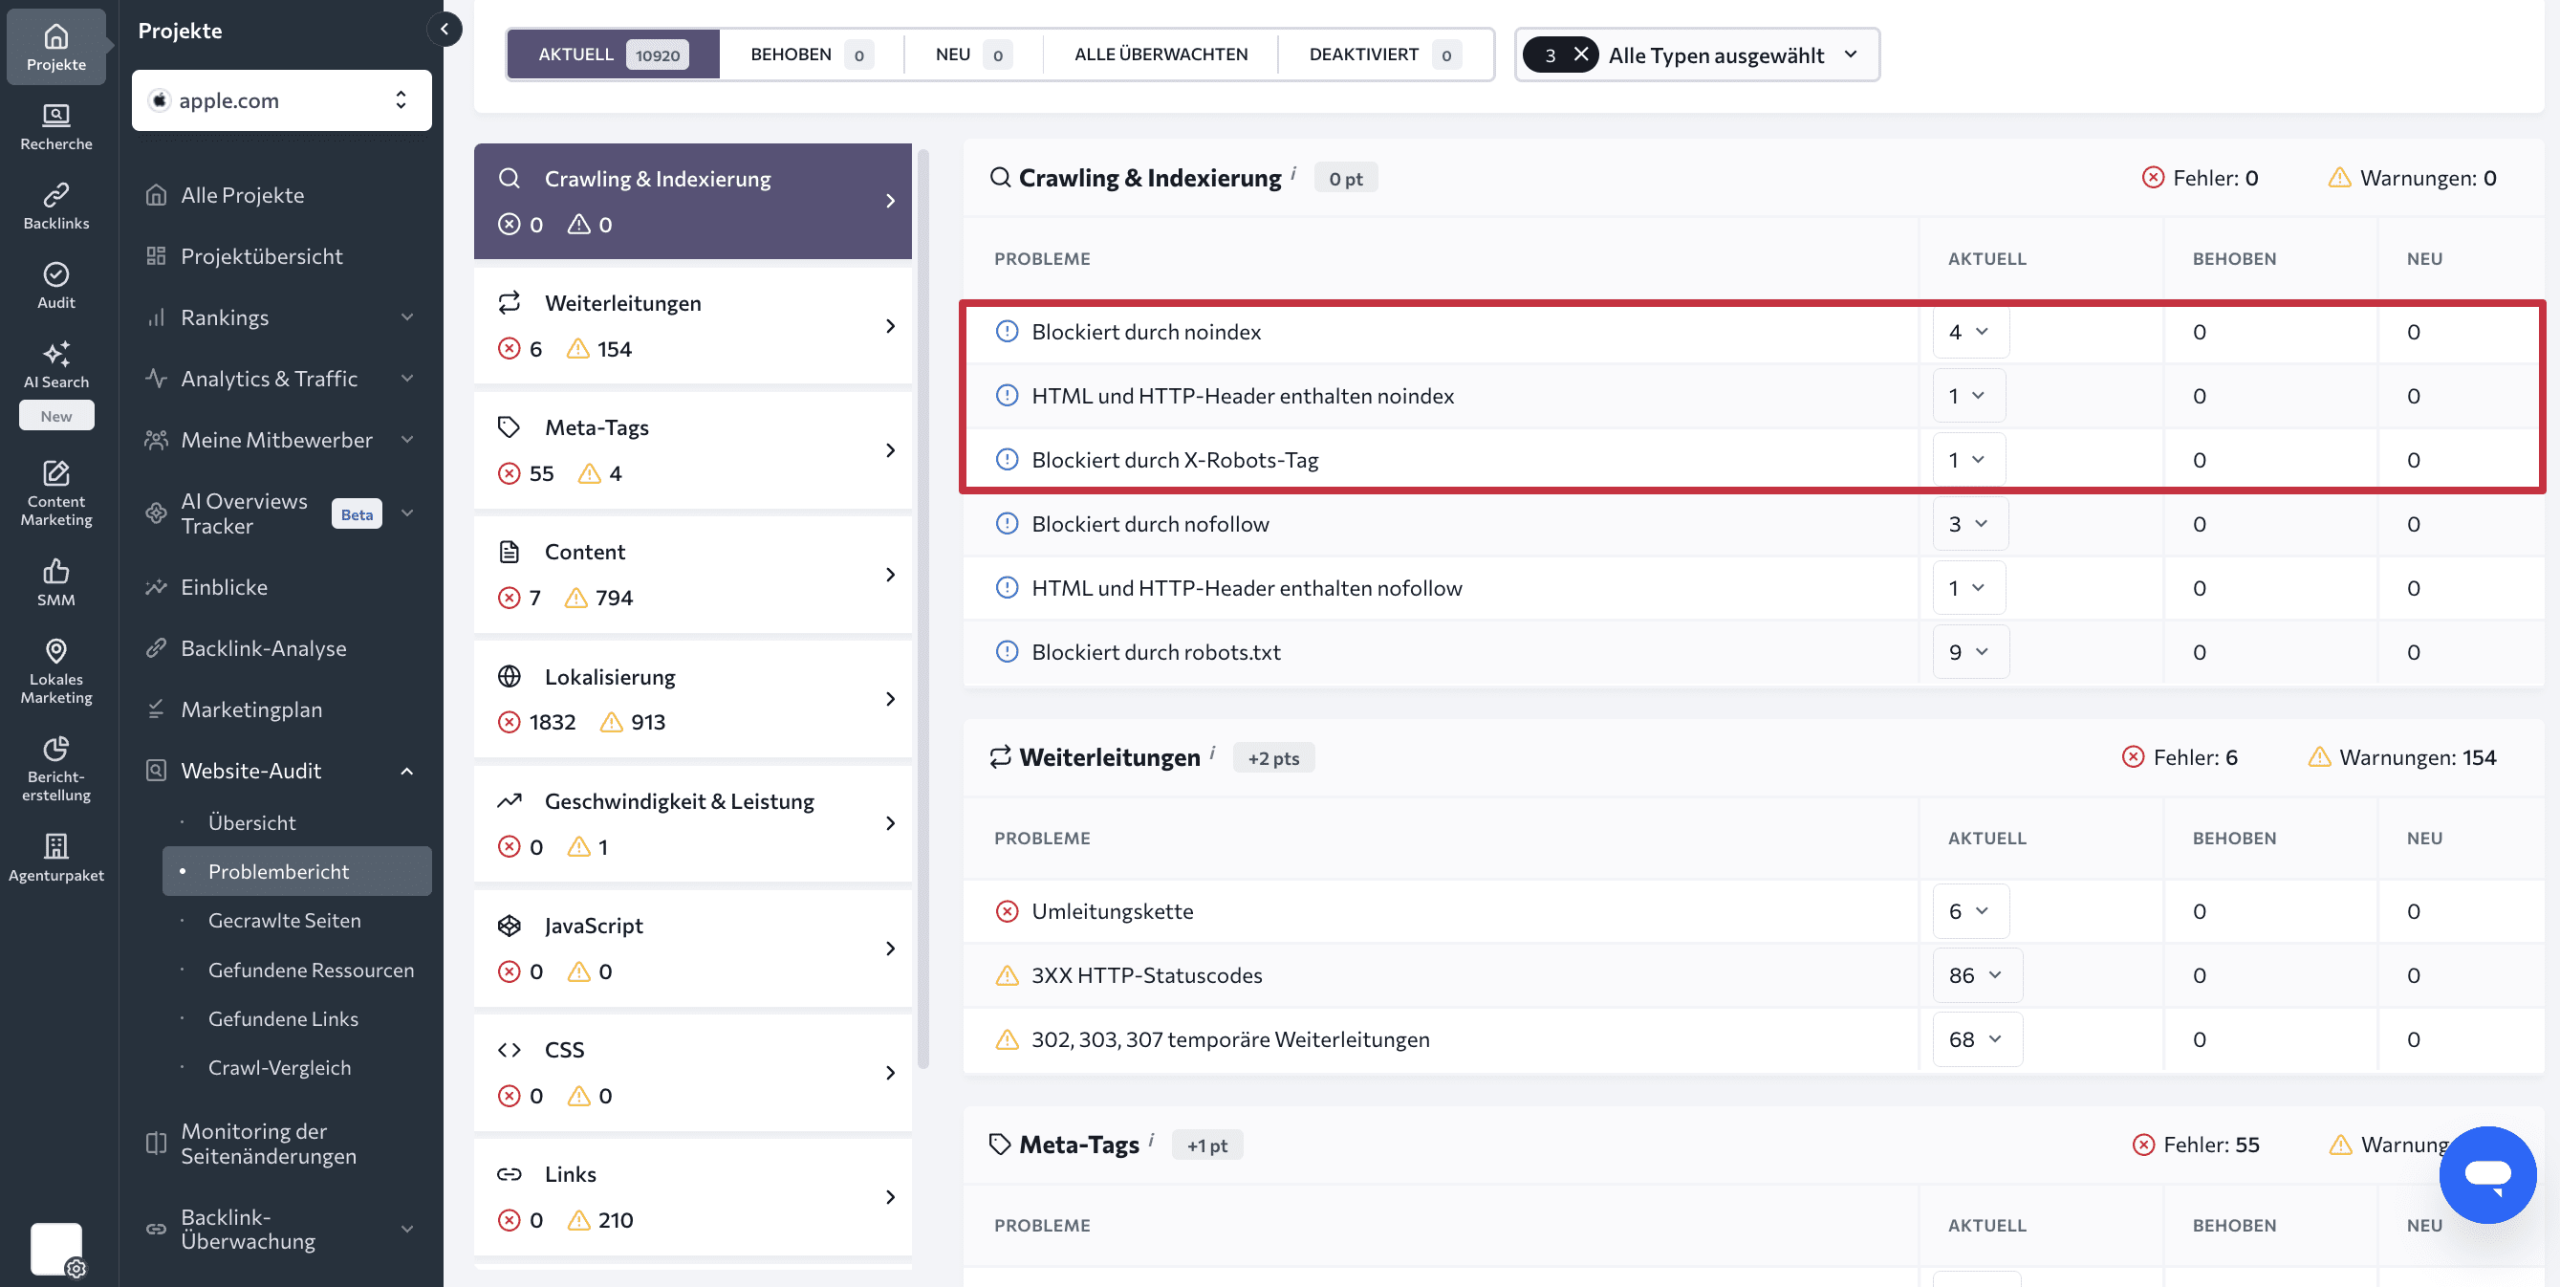Open Lokales Marketing in the left rail
Image resolution: width=2560 pixels, height=1287 pixels.
[x=56, y=671]
